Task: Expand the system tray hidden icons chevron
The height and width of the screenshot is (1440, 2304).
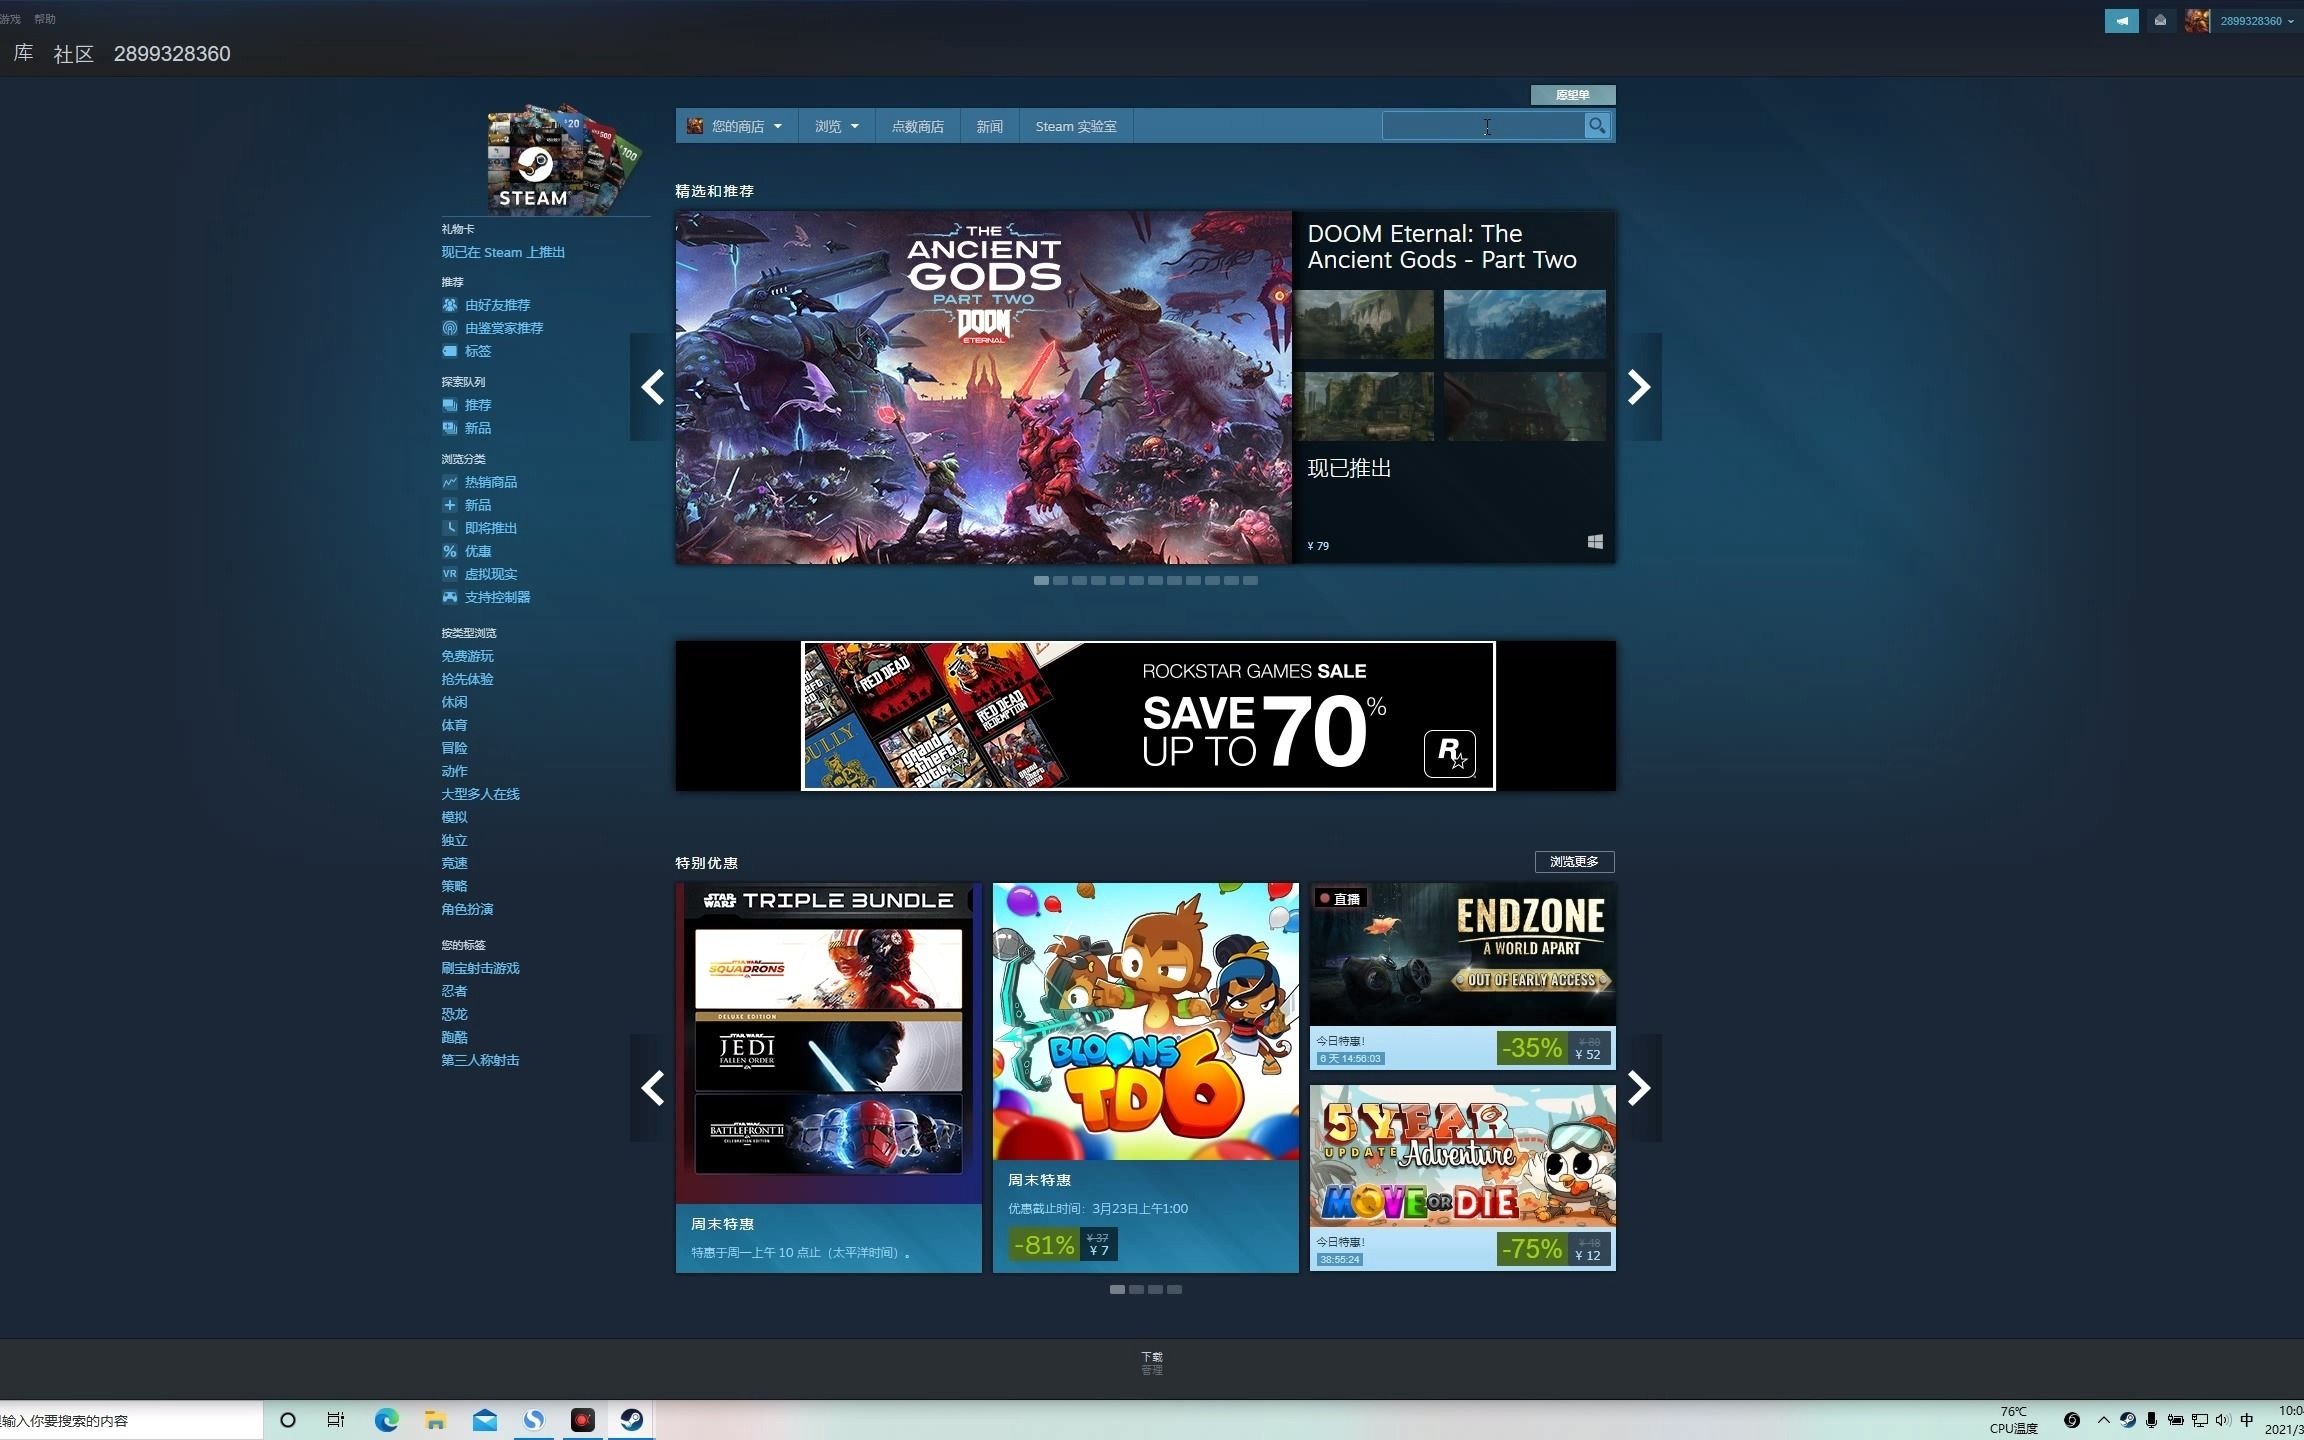Action: [x=2104, y=1420]
